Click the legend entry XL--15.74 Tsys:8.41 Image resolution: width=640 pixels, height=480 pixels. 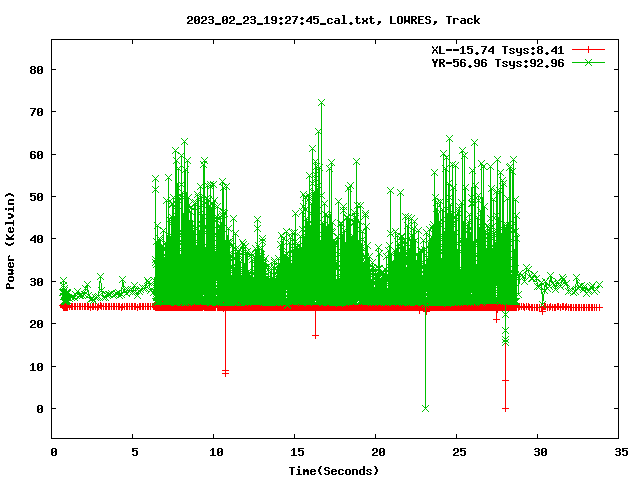coord(498,50)
